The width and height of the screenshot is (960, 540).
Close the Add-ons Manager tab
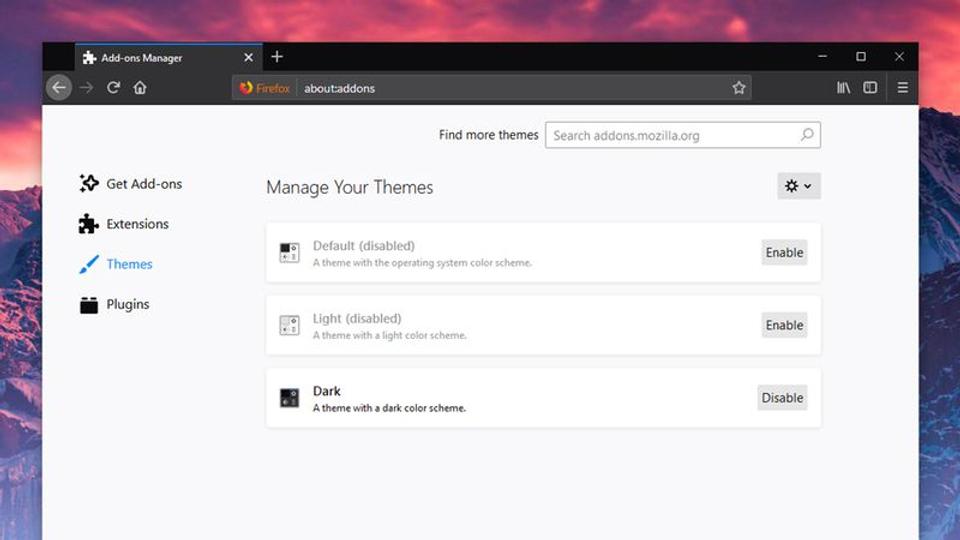click(x=248, y=58)
